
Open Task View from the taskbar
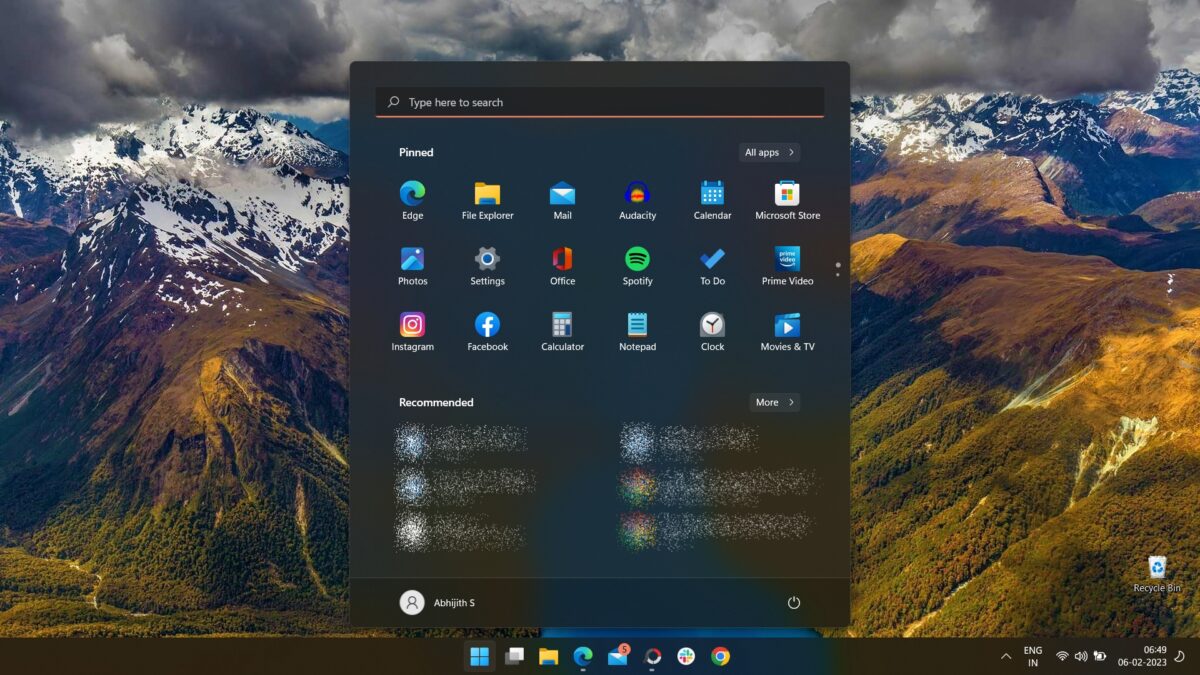point(514,656)
